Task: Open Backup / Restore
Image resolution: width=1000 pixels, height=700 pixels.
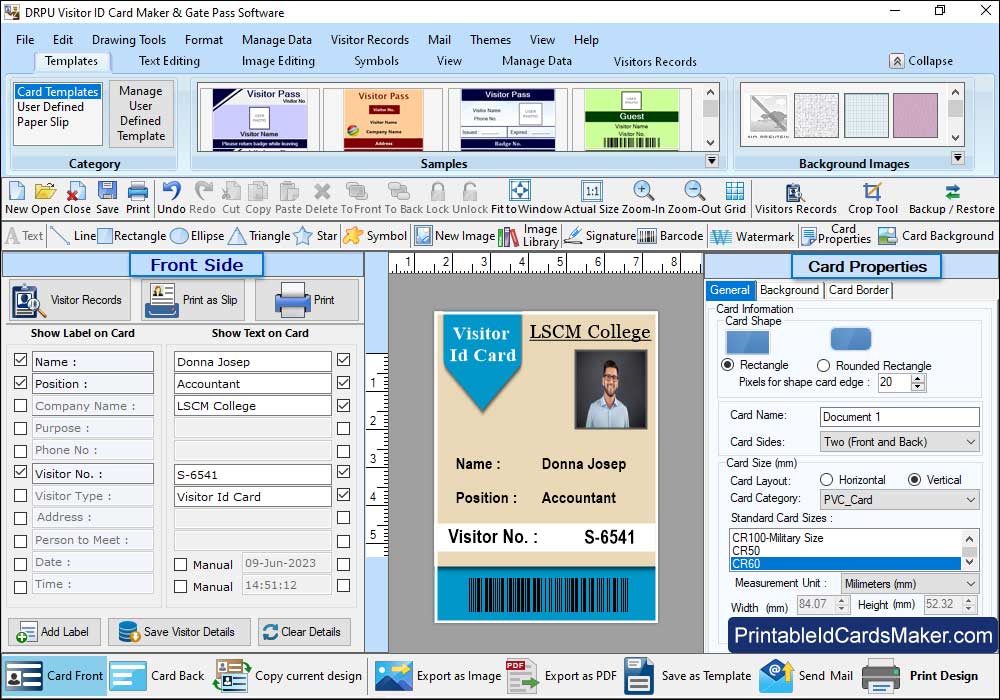Action: coord(952,198)
